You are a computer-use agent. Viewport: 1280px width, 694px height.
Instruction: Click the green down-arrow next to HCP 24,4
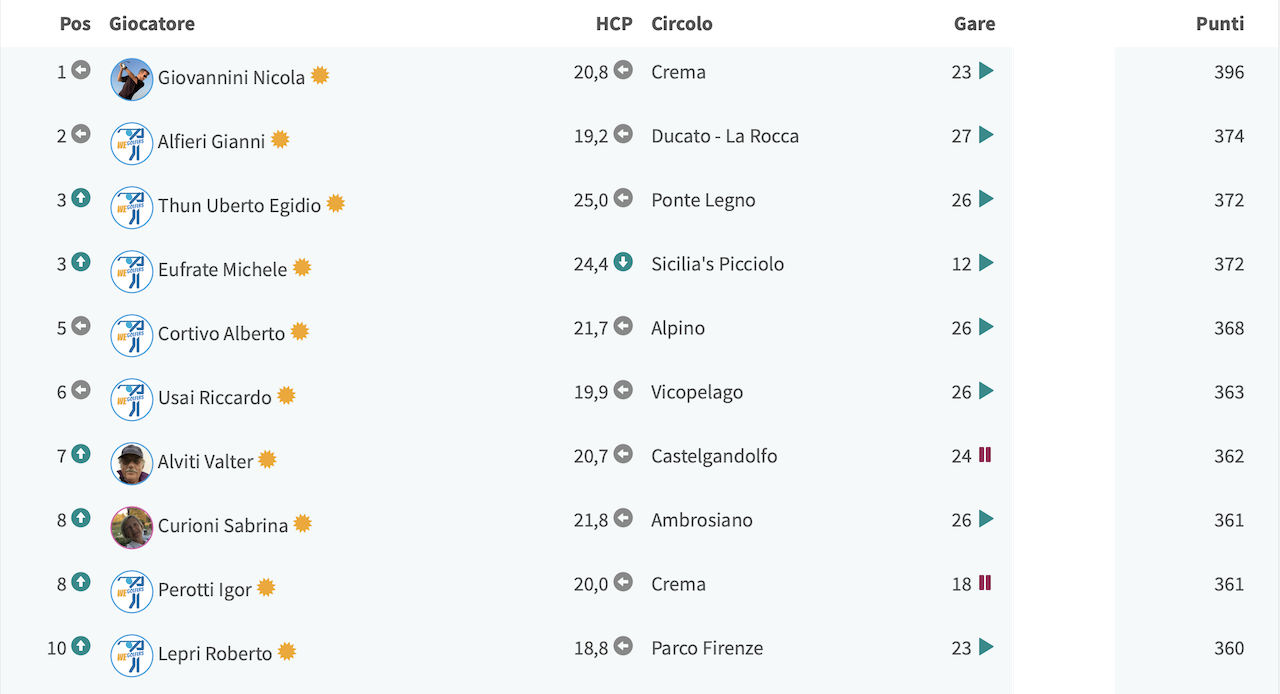623,262
